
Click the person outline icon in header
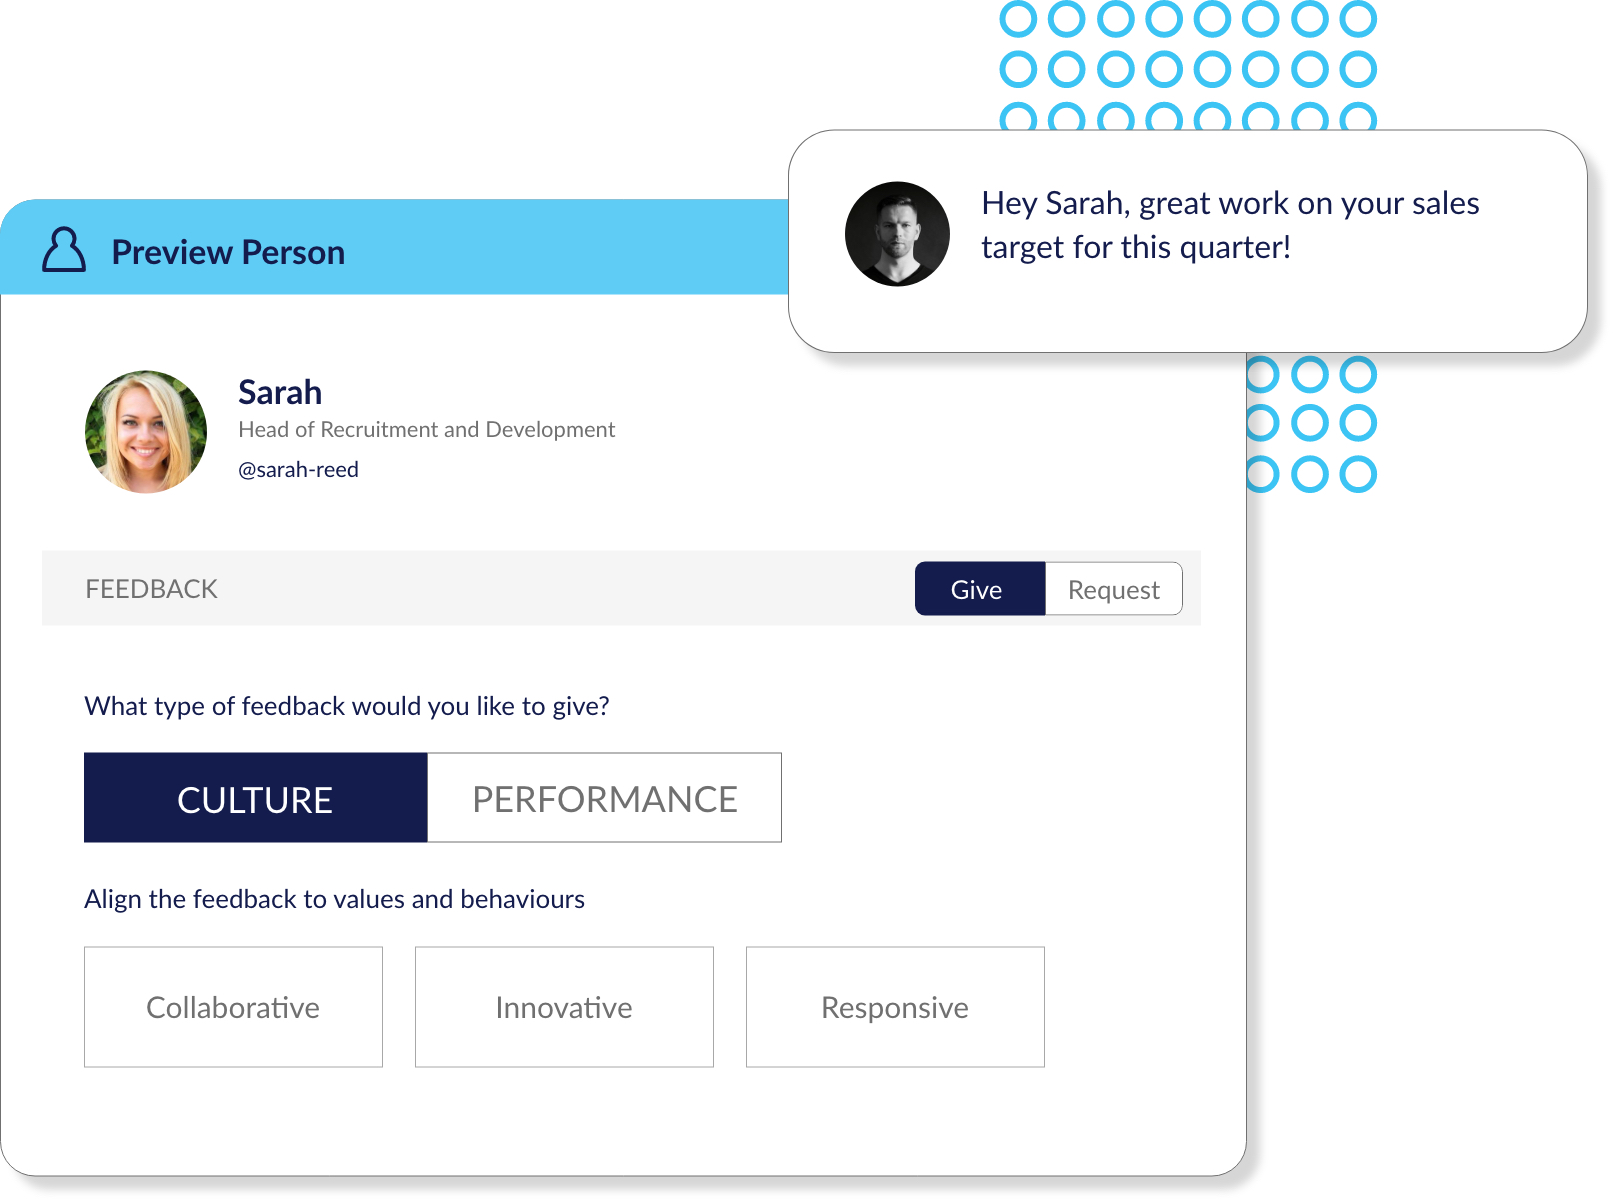click(x=64, y=249)
